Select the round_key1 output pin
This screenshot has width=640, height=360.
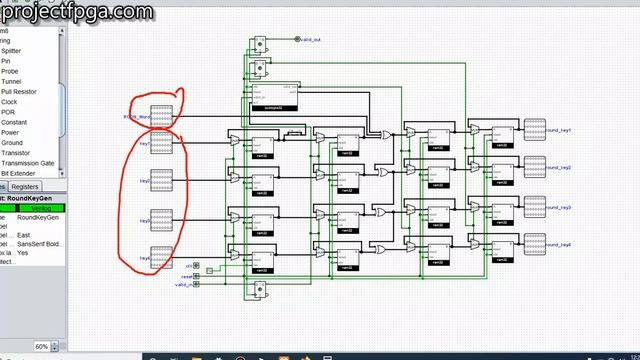[x=535, y=130]
